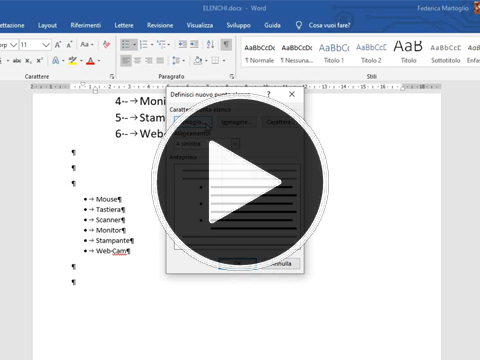Click the Decrease font size icon

pyautogui.click(x=69, y=45)
